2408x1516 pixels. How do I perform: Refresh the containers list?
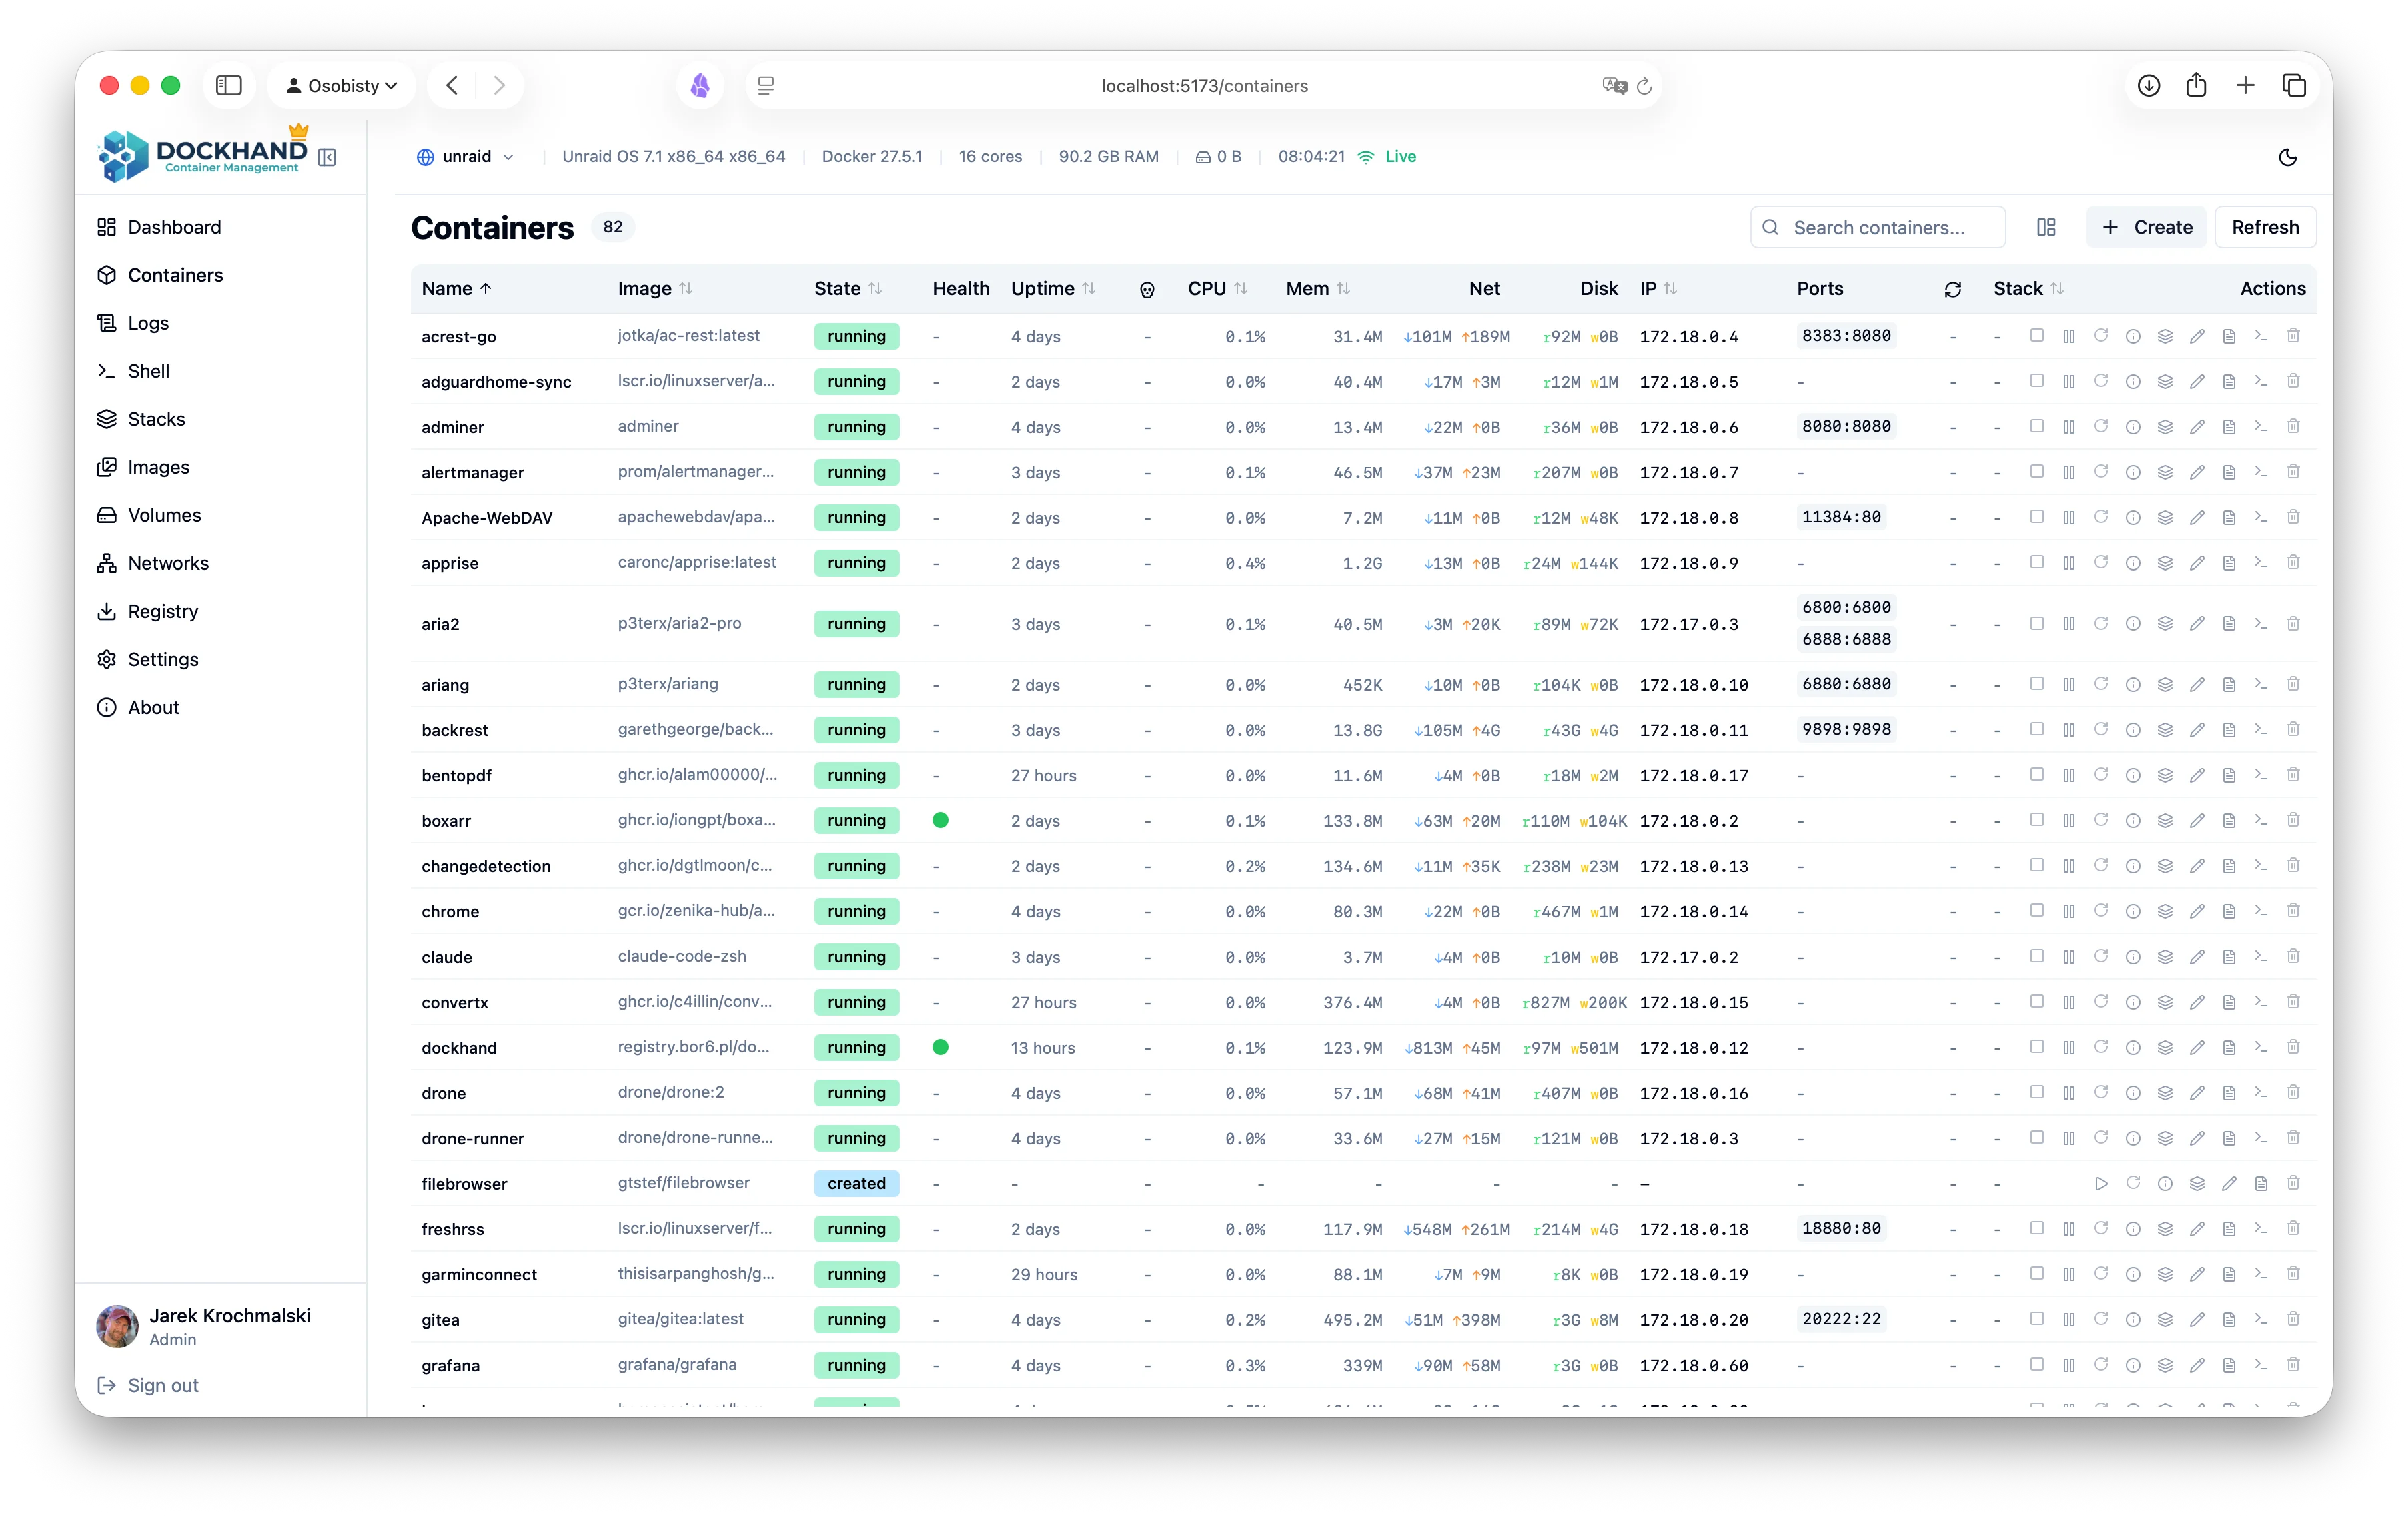pos(2264,227)
